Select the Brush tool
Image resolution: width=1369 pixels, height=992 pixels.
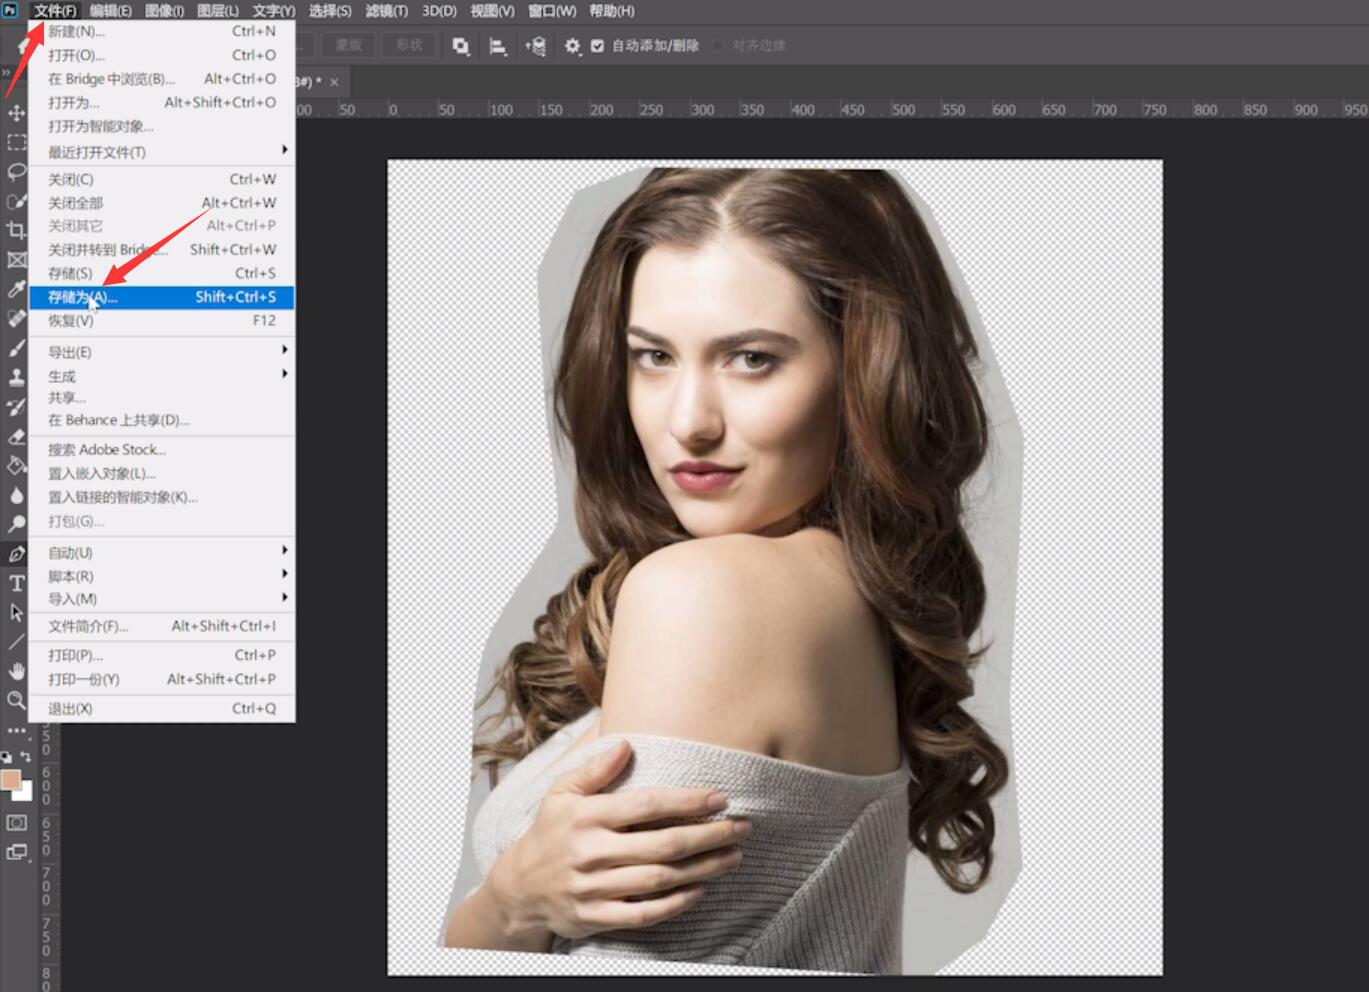(x=16, y=348)
